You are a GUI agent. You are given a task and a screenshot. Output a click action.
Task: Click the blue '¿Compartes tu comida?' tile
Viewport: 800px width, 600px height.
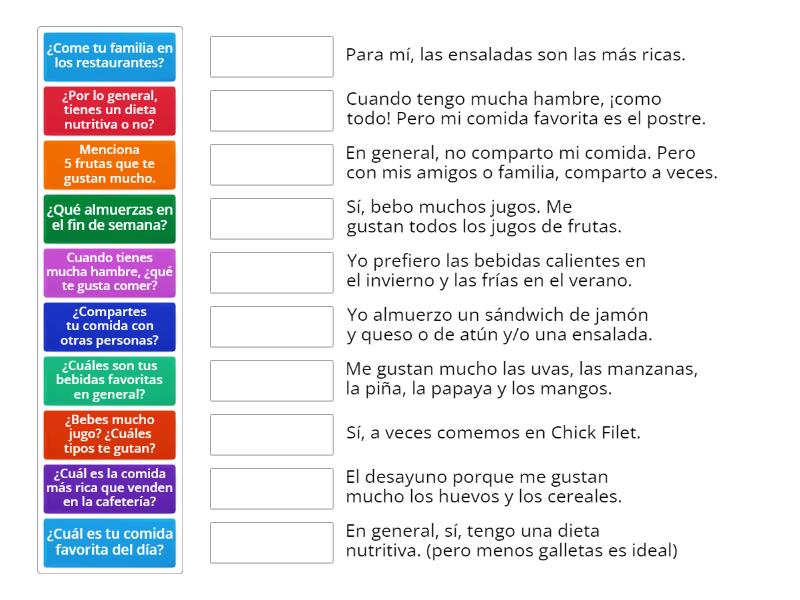pyautogui.click(x=110, y=326)
